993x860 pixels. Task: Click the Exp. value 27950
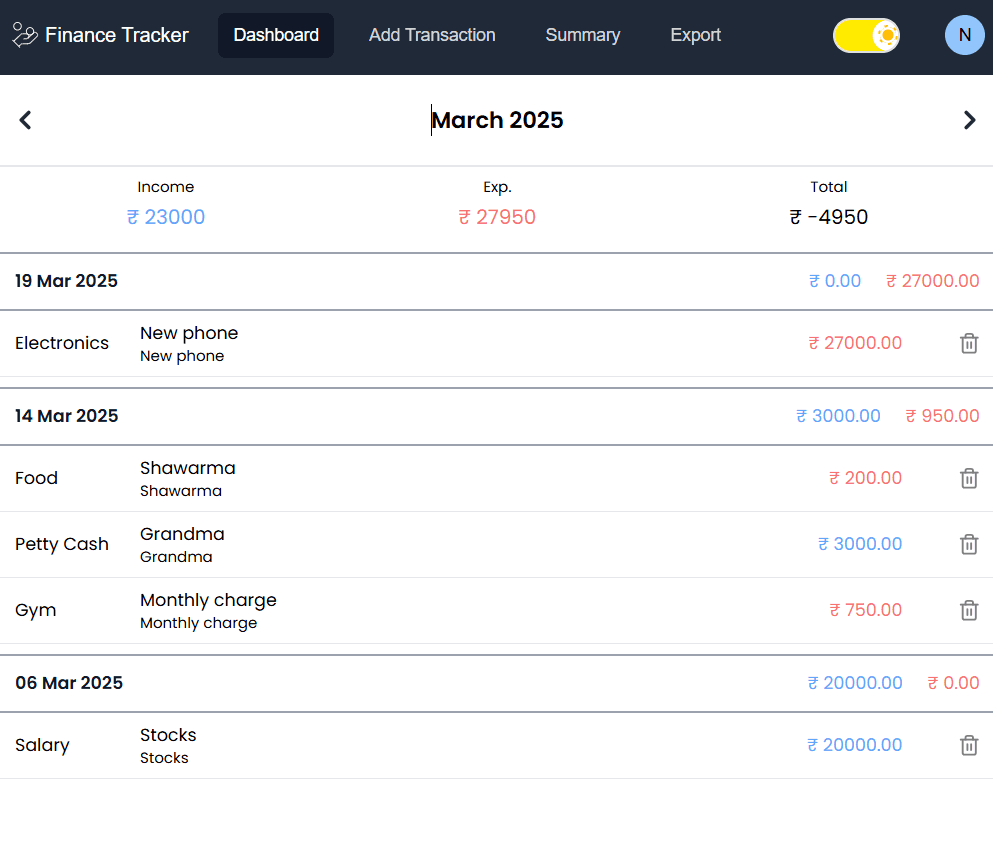497,217
